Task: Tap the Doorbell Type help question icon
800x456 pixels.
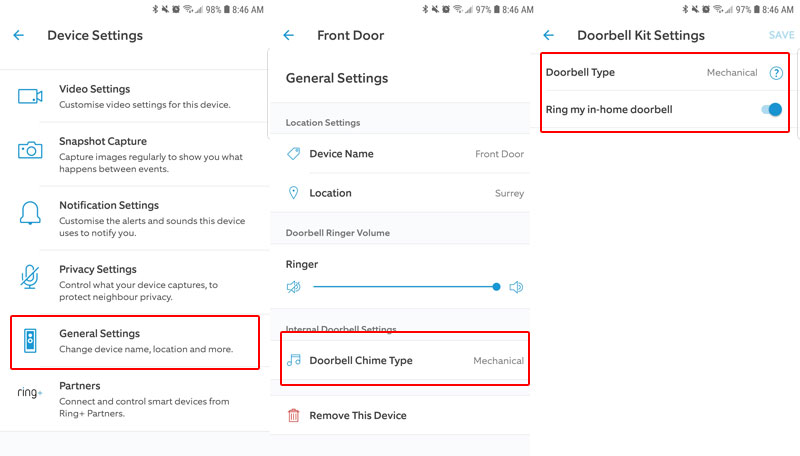Action: coord(775,73)
